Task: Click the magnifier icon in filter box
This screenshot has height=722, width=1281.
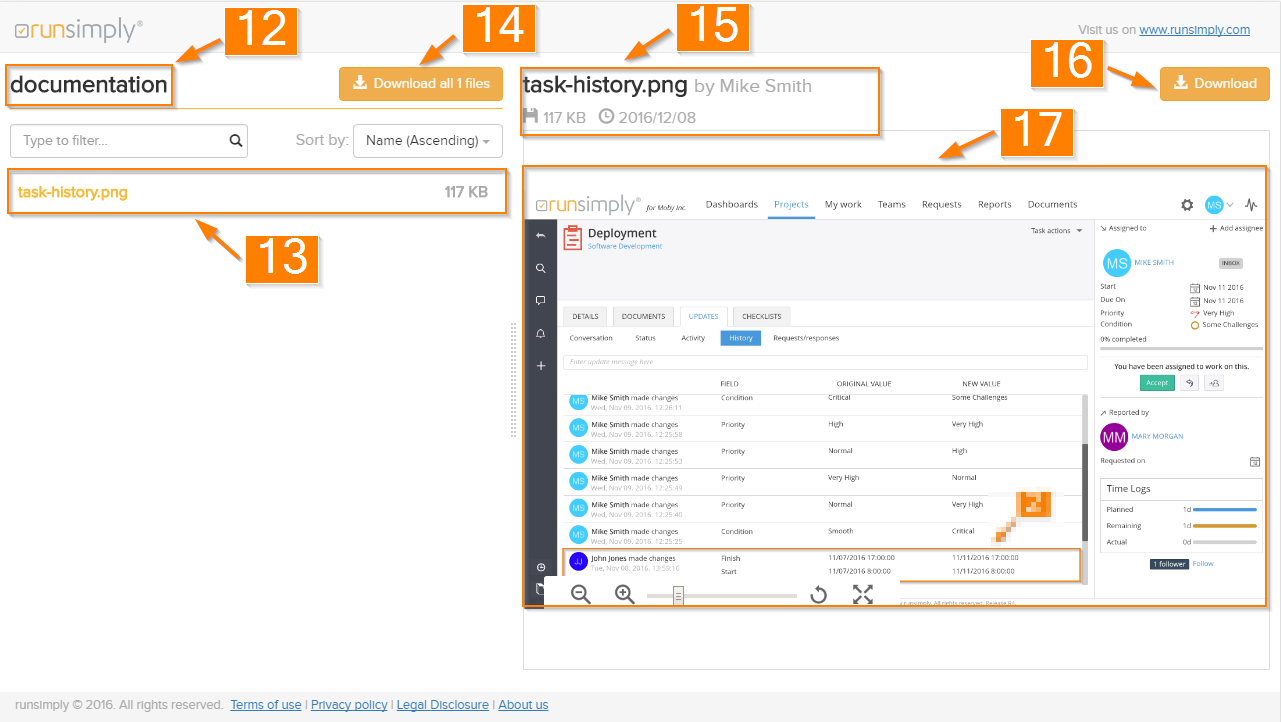Action: pyautogui.click(x=236, y=141)
